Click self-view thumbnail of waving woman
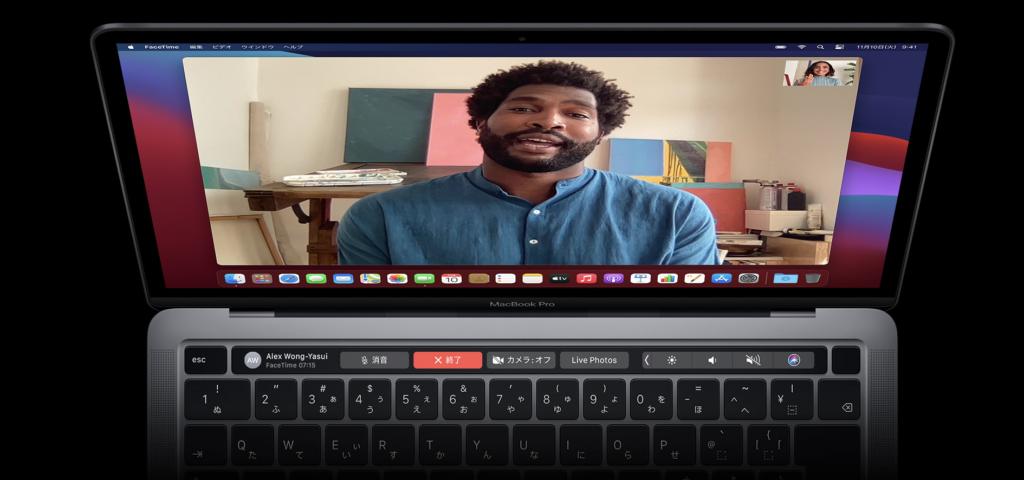The width and height of the screenshot is (1024, 480). tap(820, 73)
